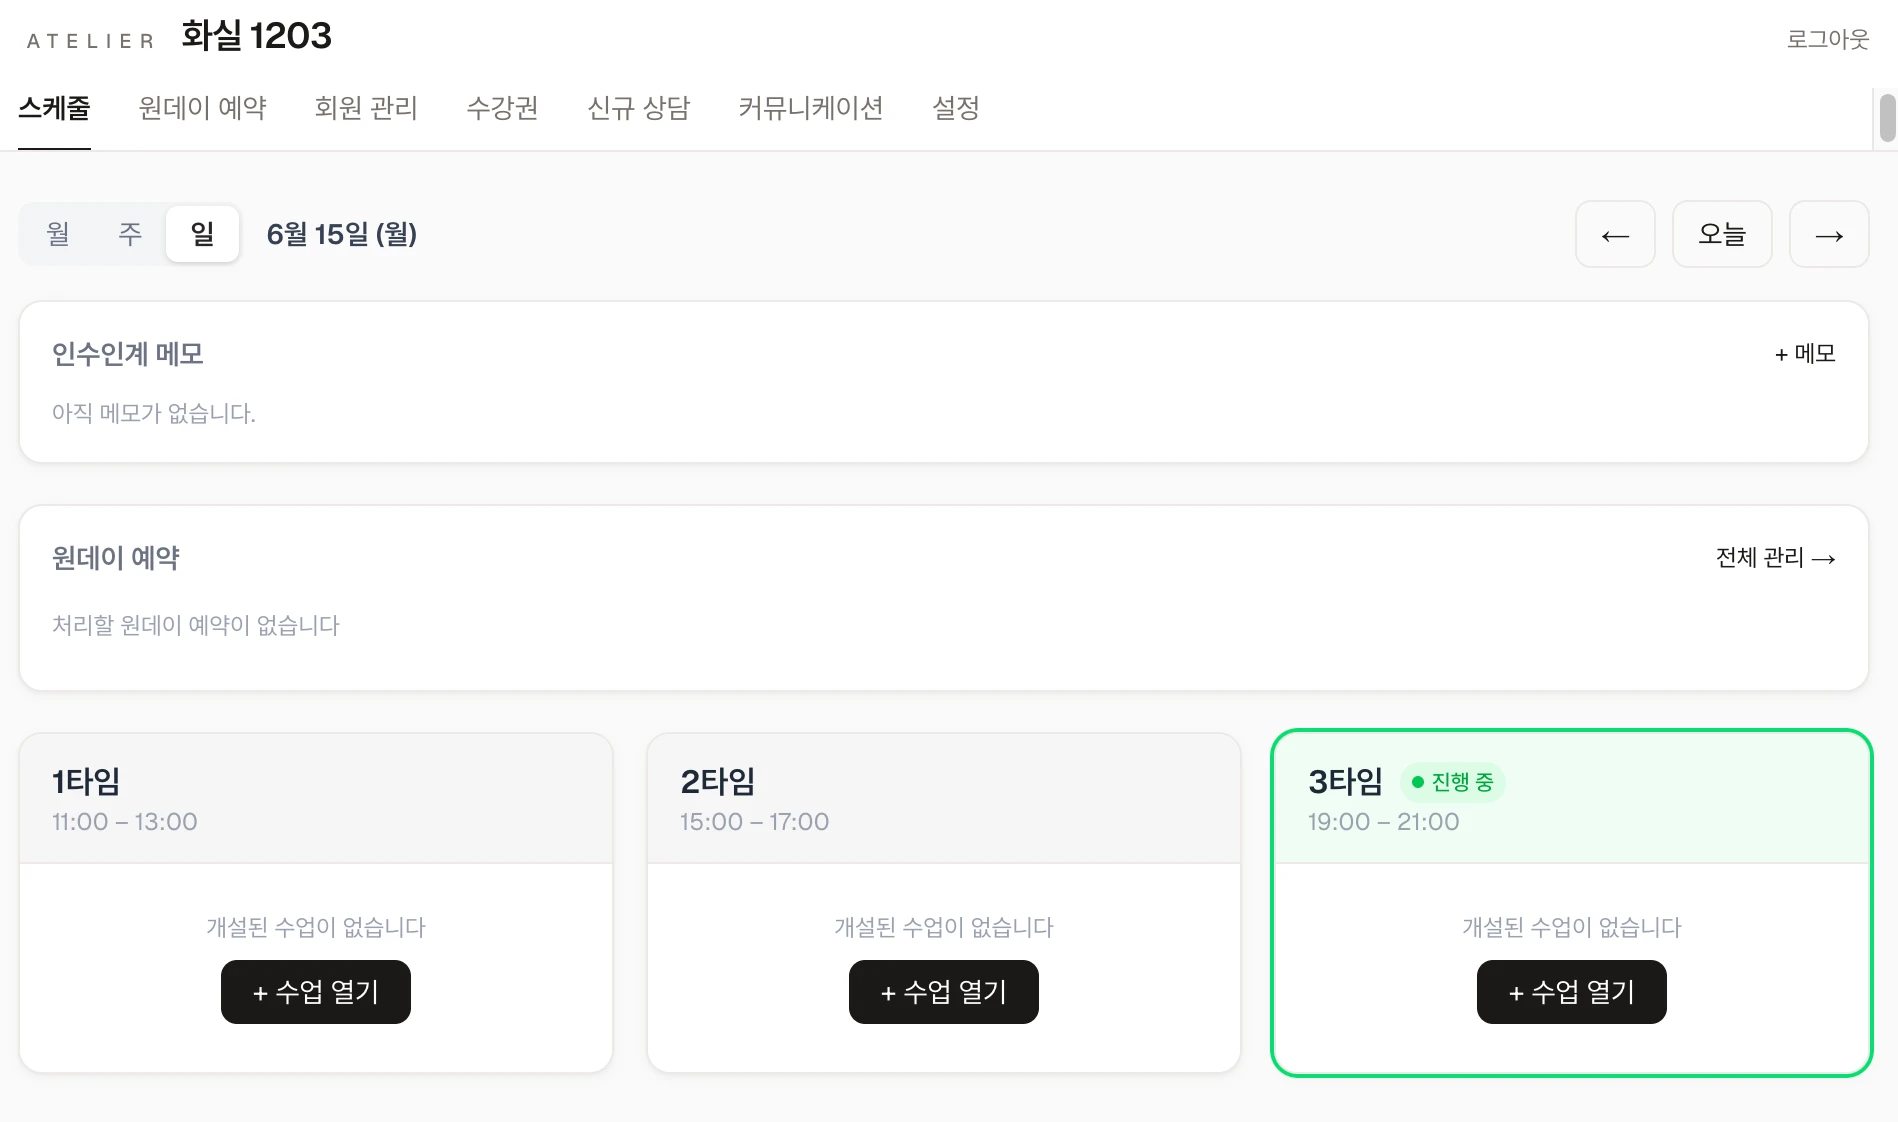
Task: Open a class in 1타임 slot
Action: point(316,992)
